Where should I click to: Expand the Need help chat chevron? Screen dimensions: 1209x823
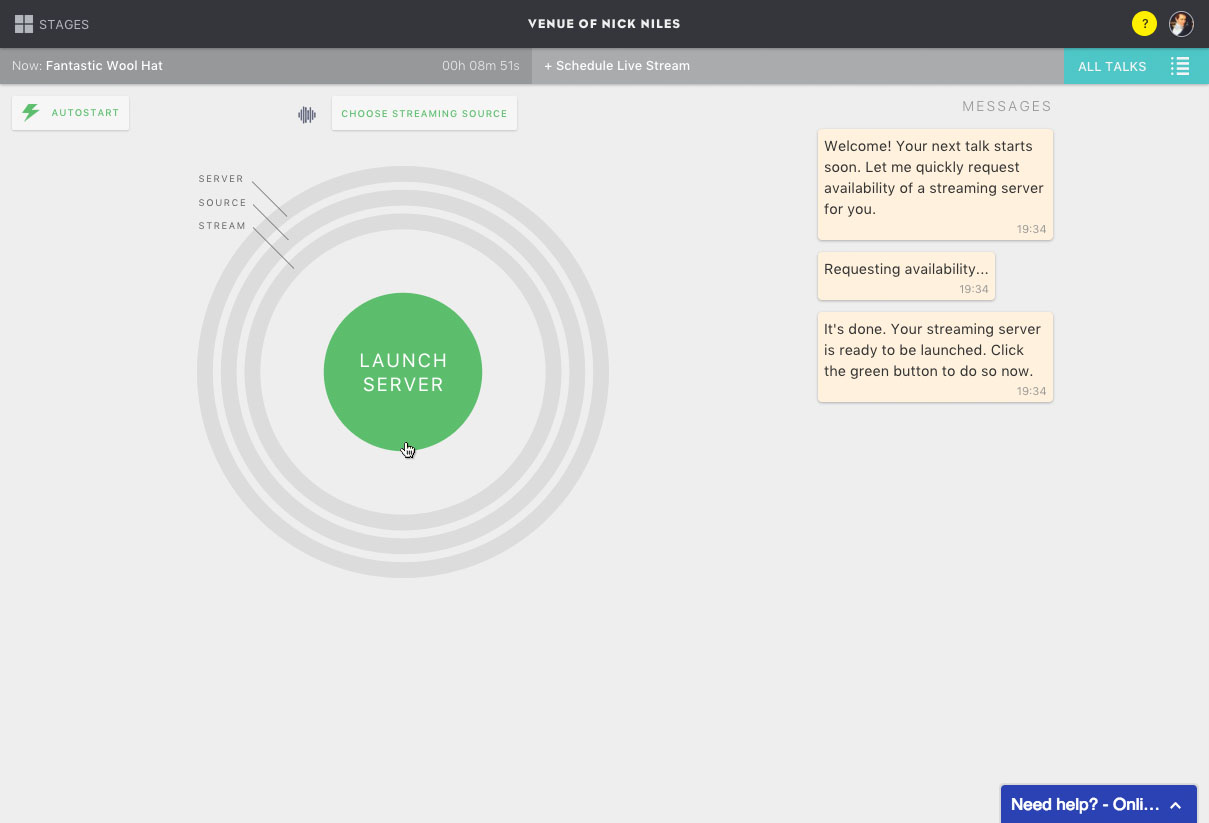coord(1176,805)
